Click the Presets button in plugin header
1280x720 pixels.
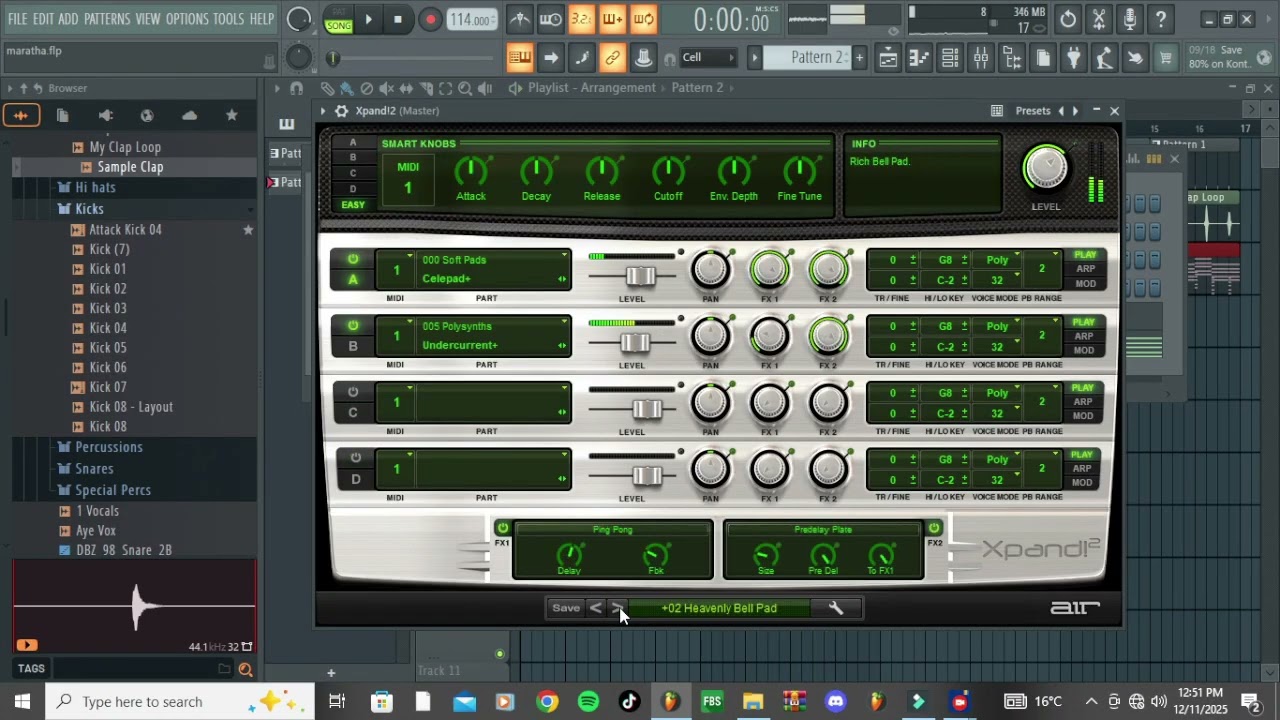[1033, 111]
